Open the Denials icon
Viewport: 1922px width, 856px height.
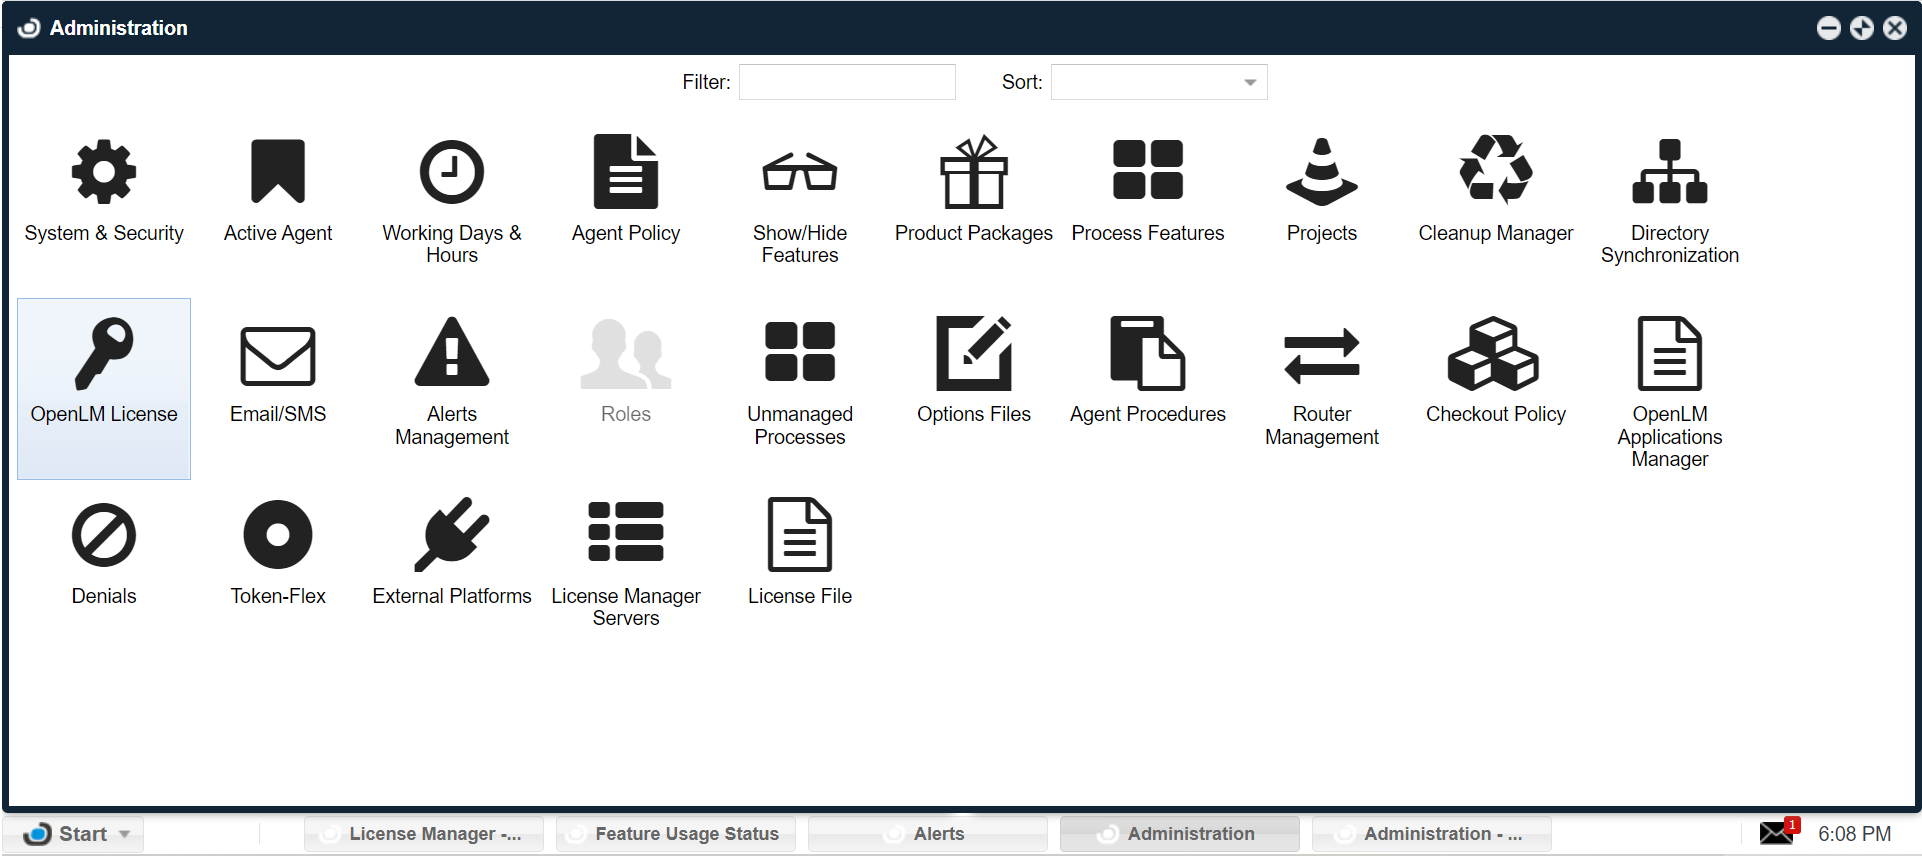click(x=104, y=536)
